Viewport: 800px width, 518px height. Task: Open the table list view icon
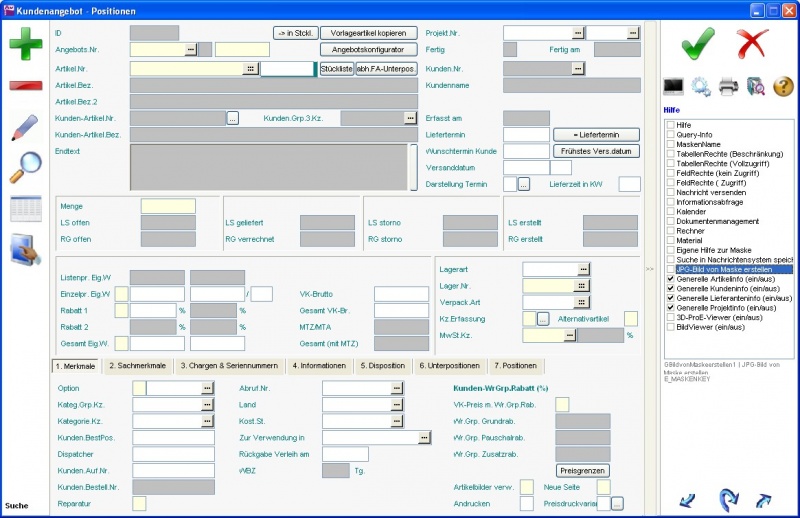[24, 209]
